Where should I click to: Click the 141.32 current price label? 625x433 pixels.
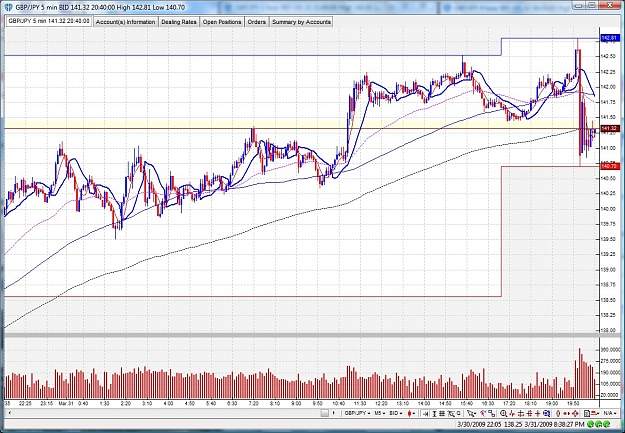coord(610,128)
